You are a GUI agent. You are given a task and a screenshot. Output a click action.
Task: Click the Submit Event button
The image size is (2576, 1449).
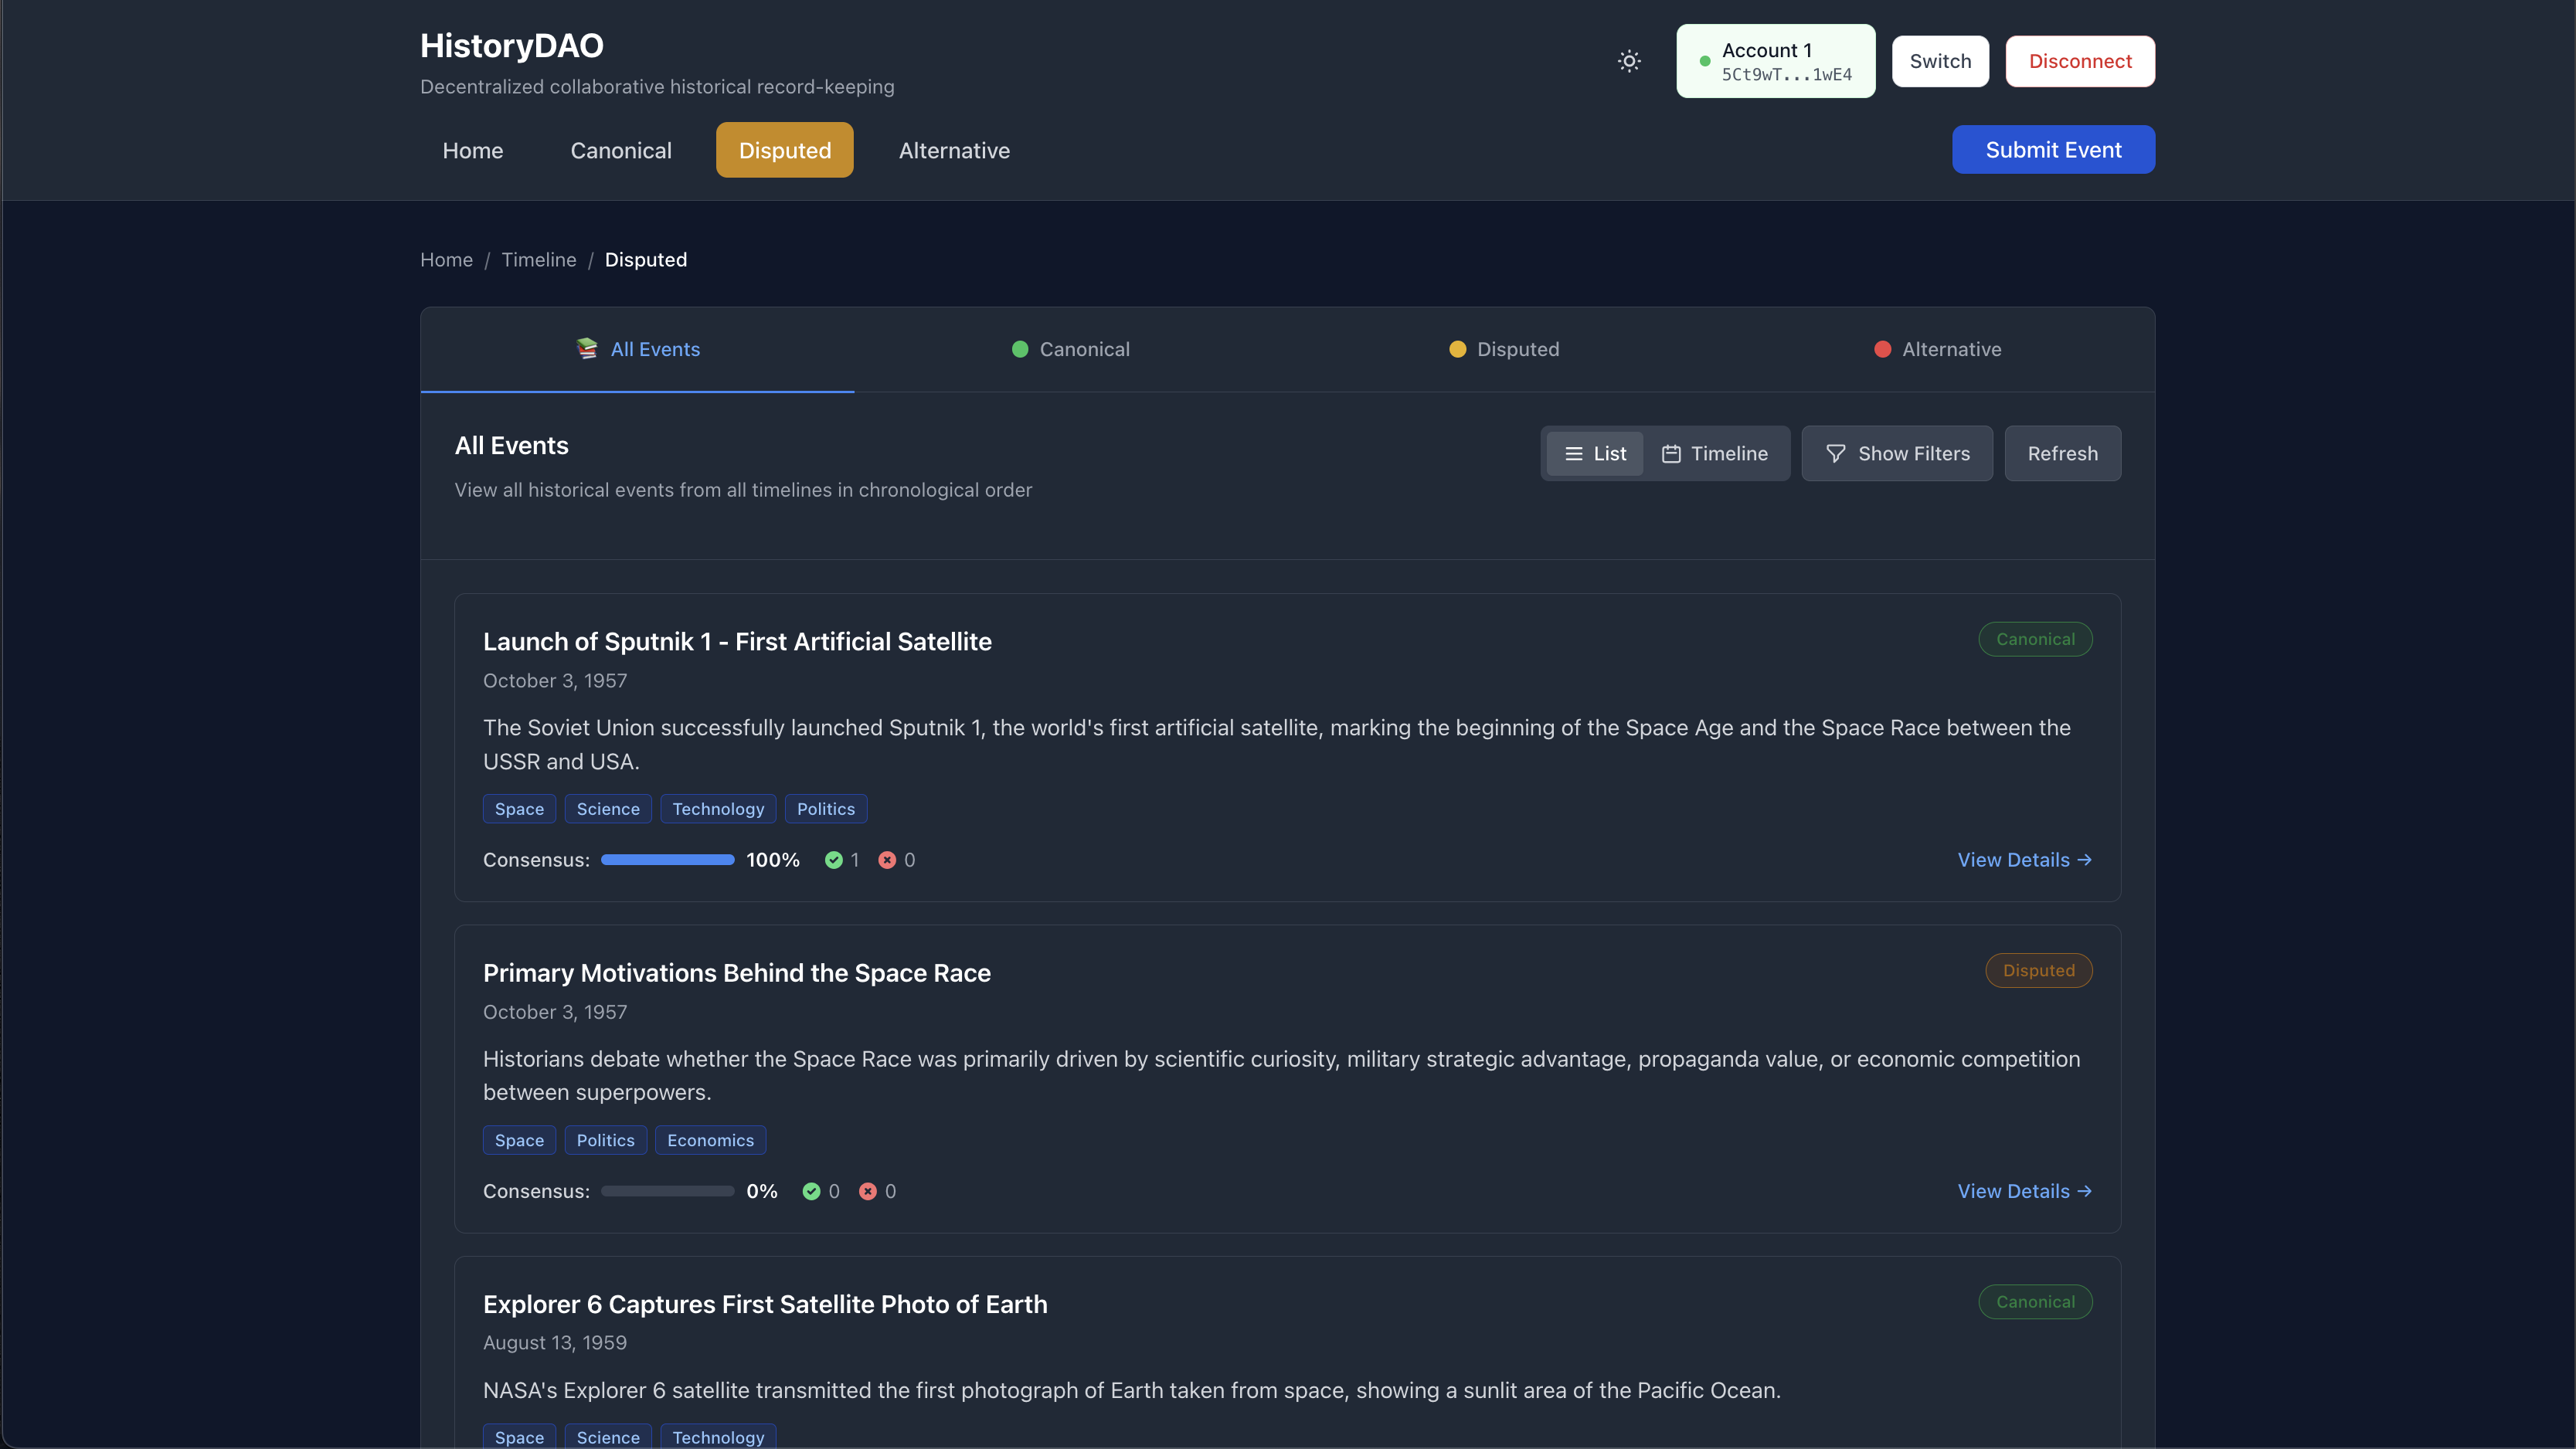[x=2053, y=150]
